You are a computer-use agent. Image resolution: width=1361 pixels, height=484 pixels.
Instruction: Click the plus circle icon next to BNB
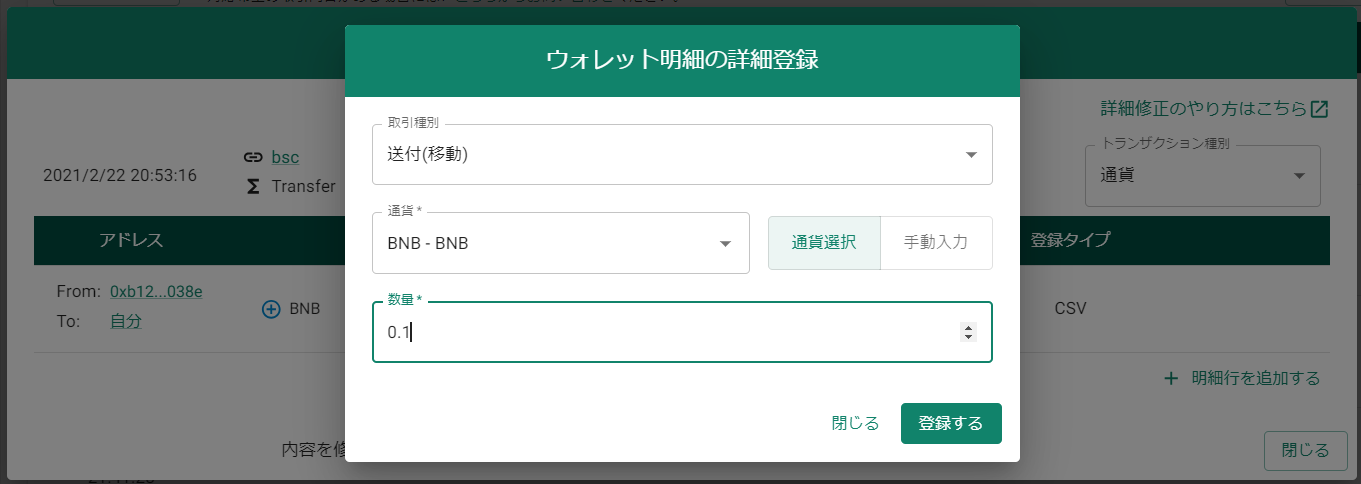[x=271, y=309]
